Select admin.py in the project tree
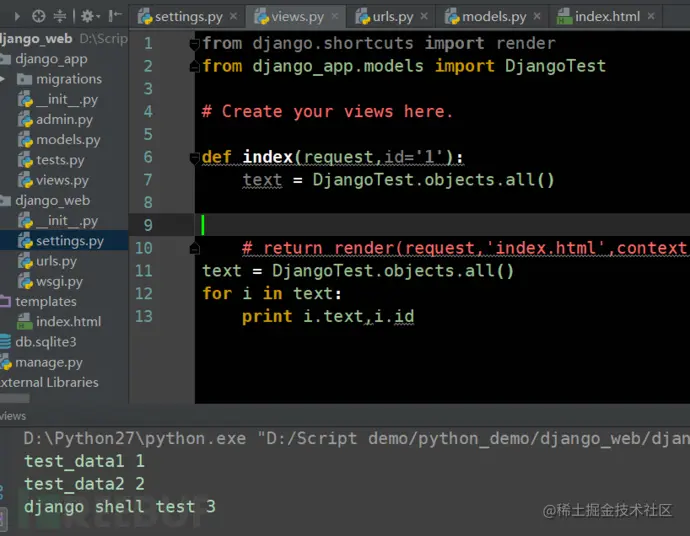The image size is (690, 536). pos(64,120)
